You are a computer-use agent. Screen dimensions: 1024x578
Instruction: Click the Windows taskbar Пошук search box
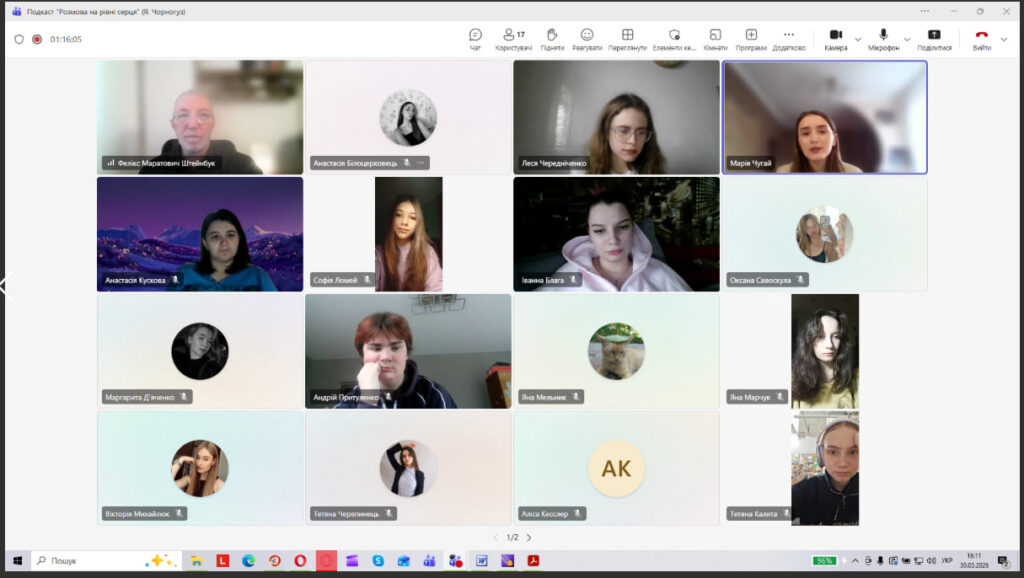pyautogui.click(x=90, y=561)
